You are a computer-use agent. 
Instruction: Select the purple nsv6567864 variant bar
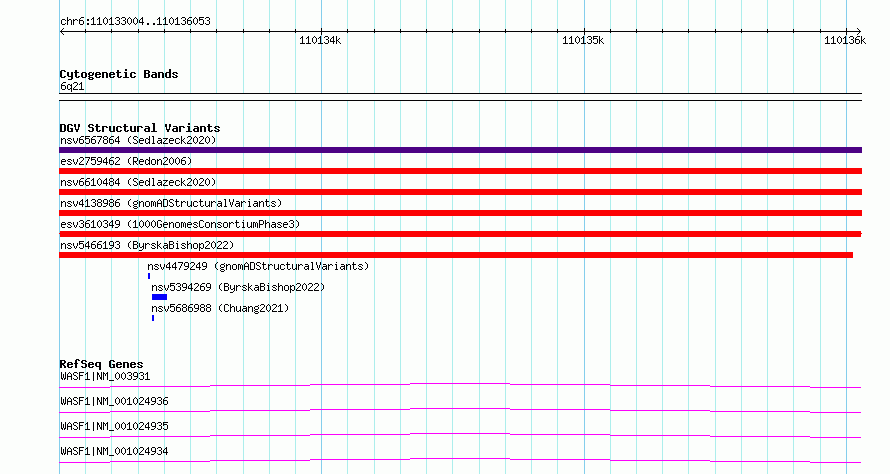point(460,150)
